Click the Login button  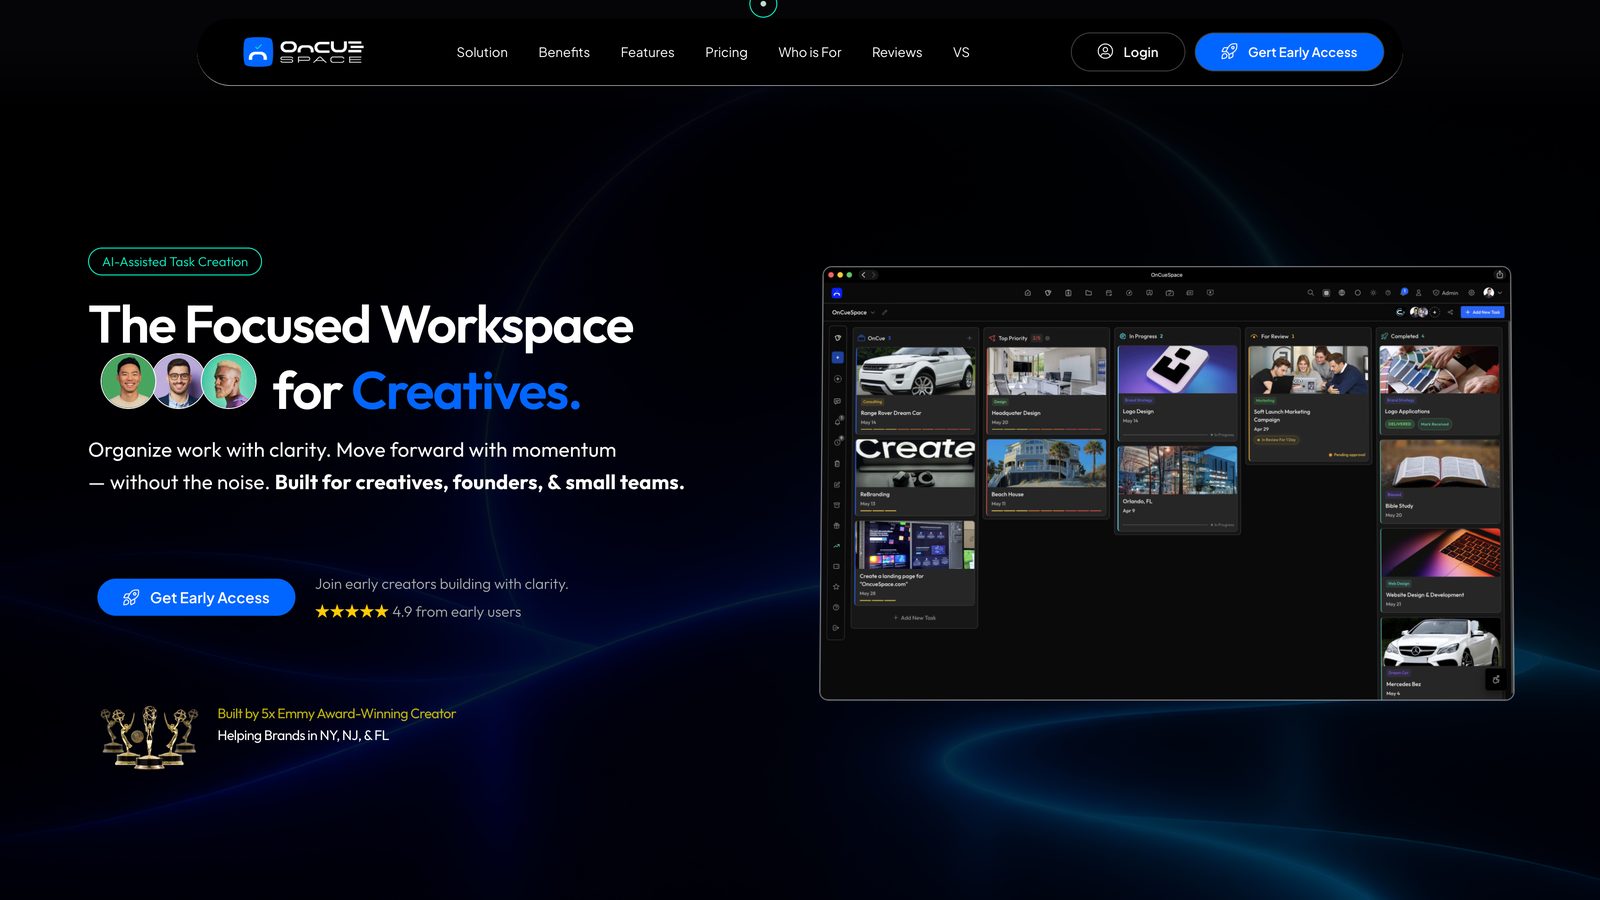pos(1128,52)
